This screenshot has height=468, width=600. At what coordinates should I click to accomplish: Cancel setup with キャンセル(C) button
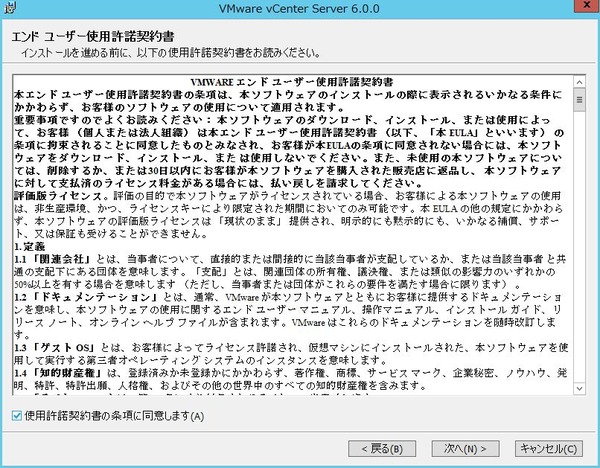[549, 448]
